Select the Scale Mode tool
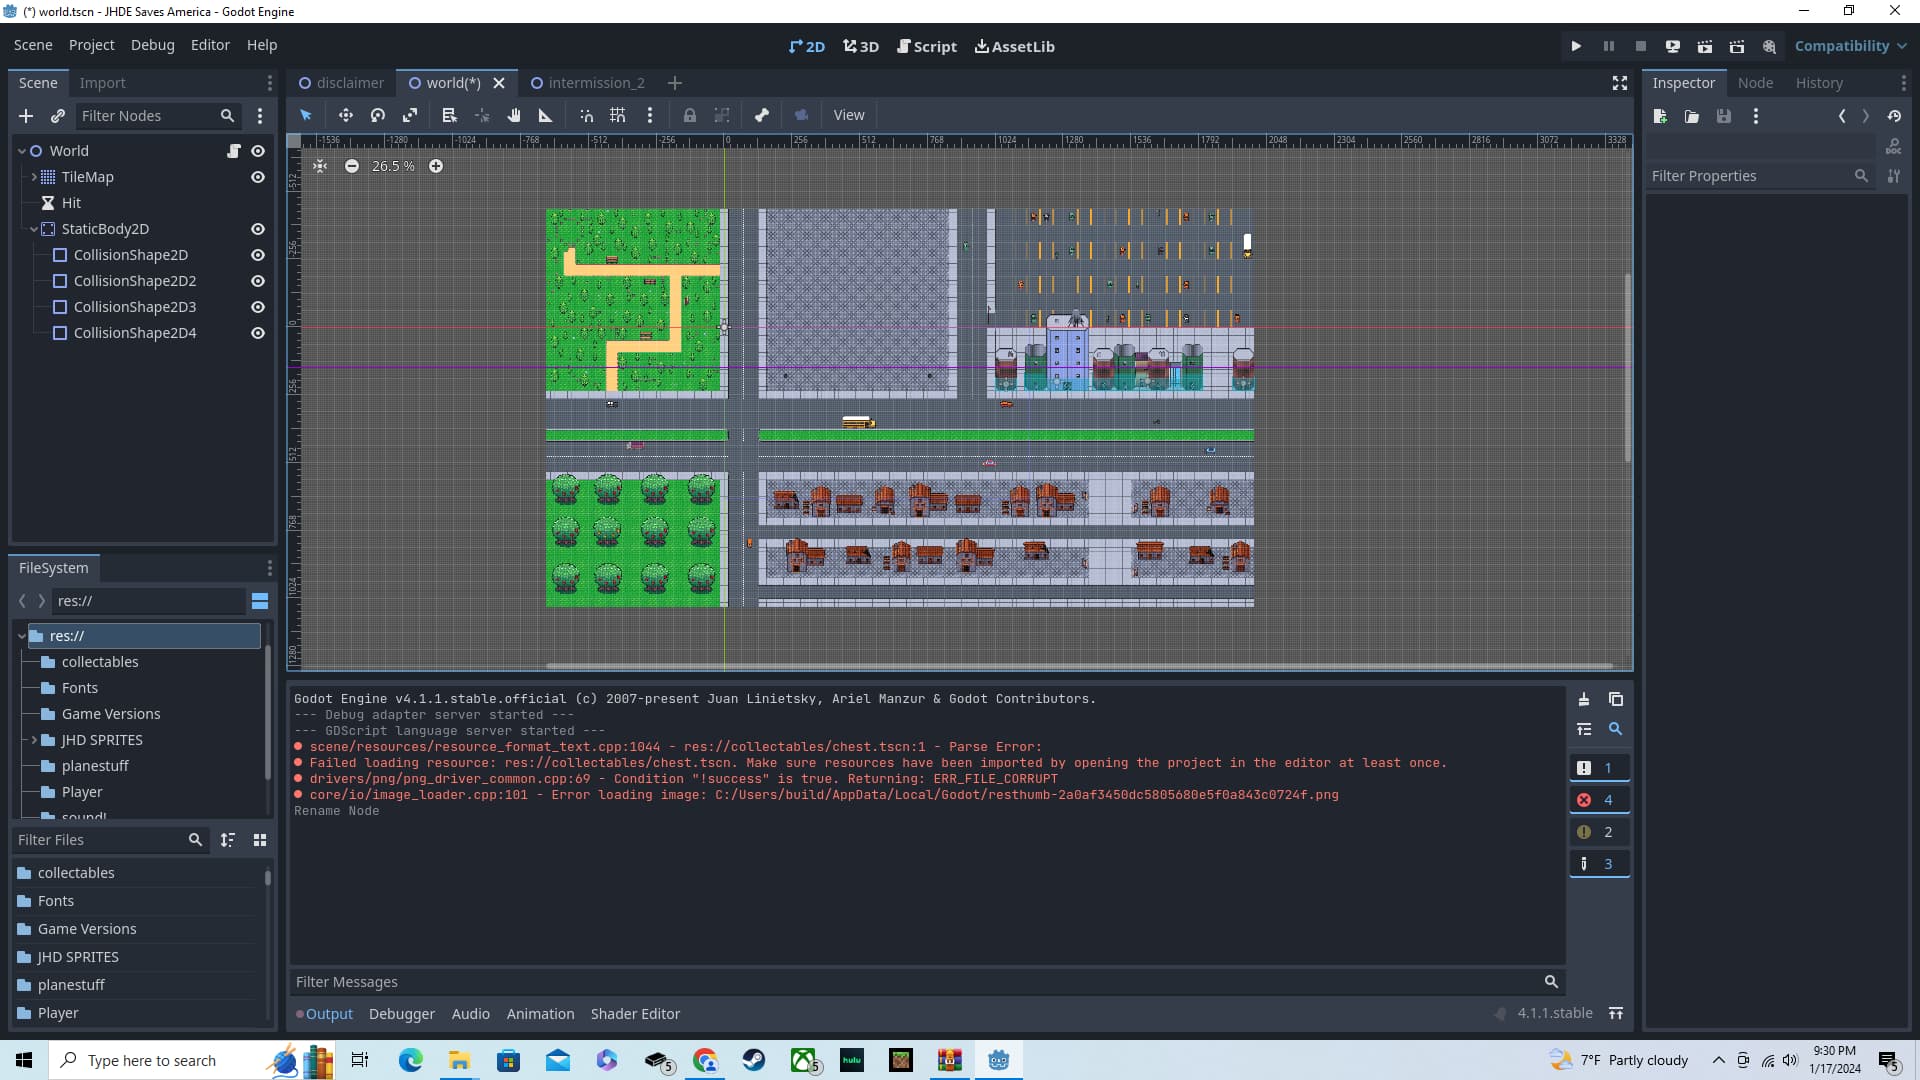Screen dimensions: 1920x1080 tap(410, 115)
